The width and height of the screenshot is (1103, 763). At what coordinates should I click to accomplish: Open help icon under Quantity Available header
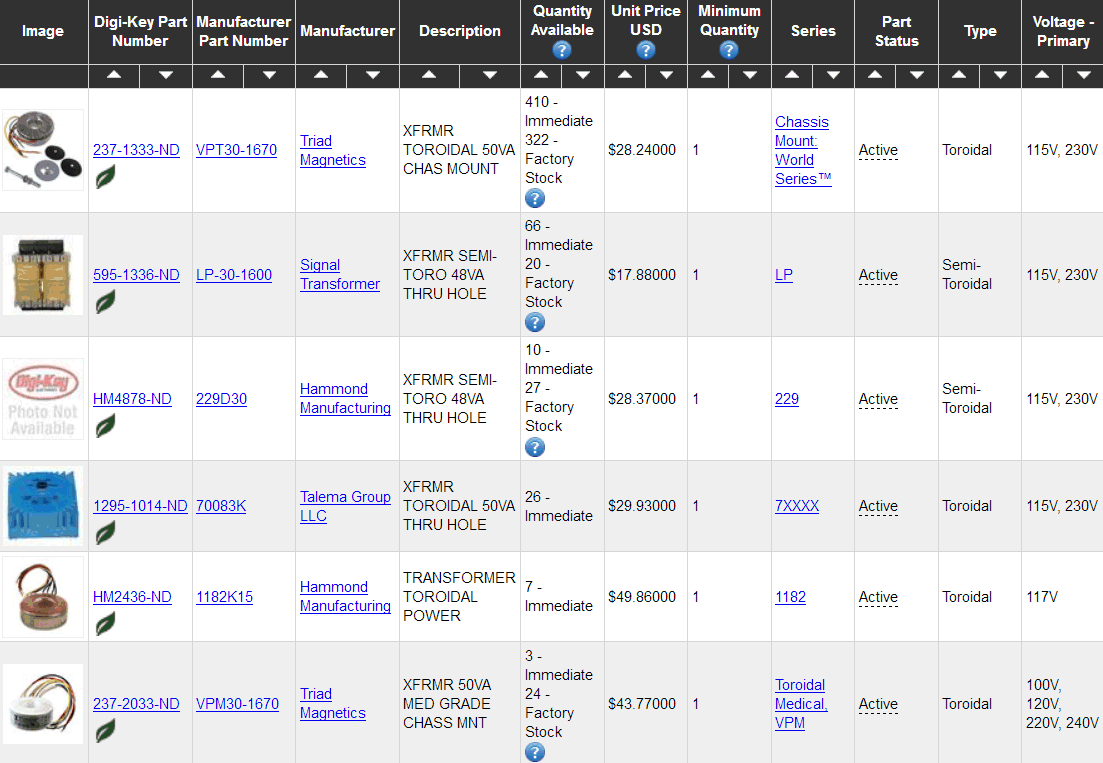[x=561, y=50]
